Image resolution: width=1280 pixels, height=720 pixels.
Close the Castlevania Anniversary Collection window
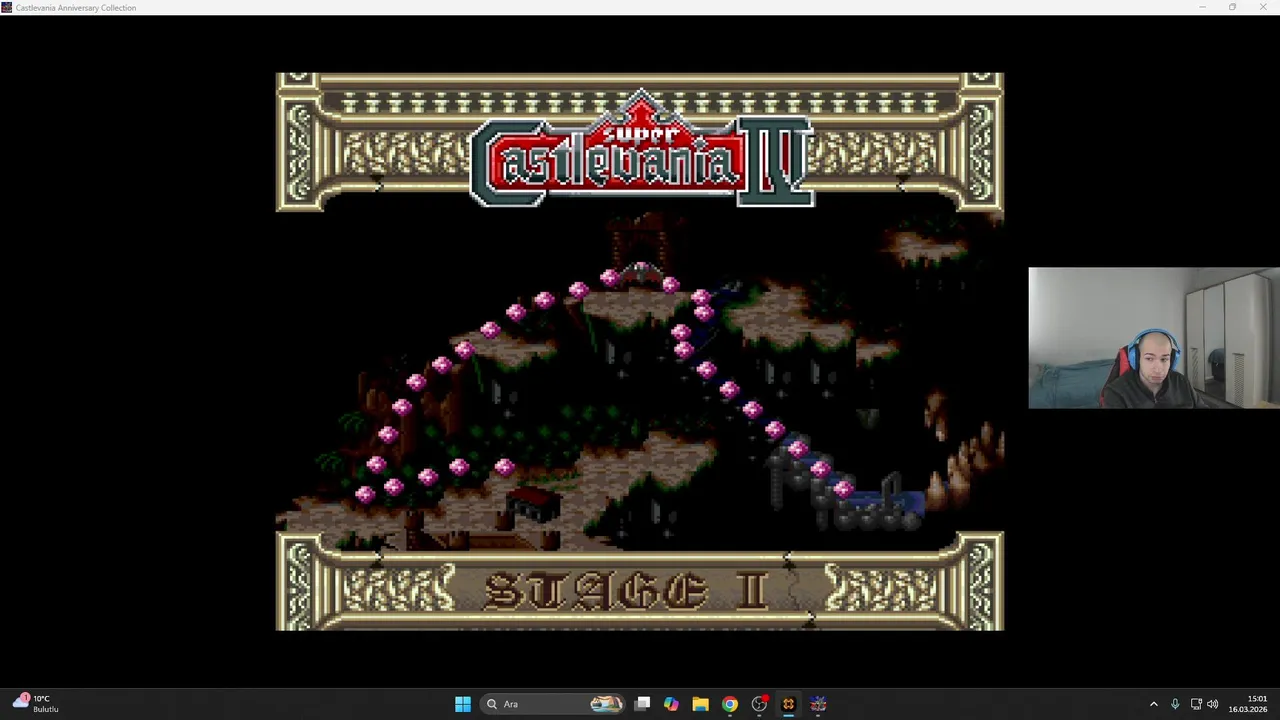click(1263, 7)
